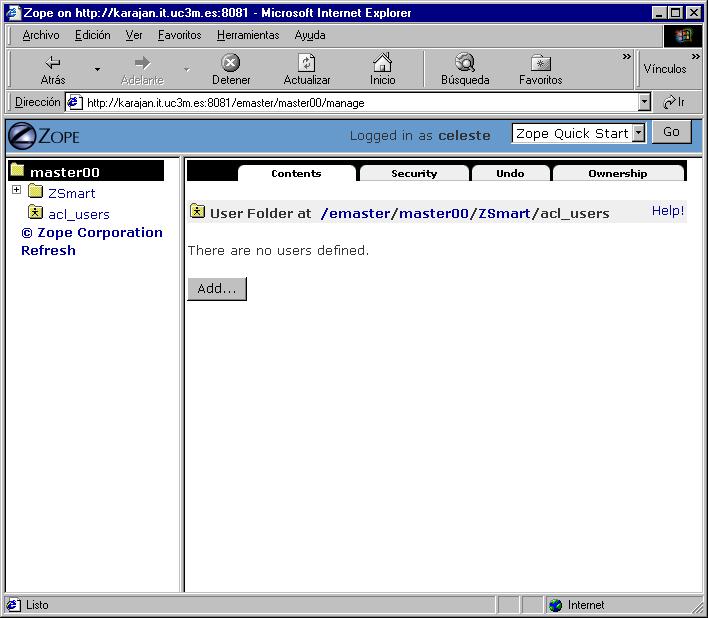Open the address bar dropdown arrow
The height and width of the screenshot is (618, 708).
click(644, 102)
